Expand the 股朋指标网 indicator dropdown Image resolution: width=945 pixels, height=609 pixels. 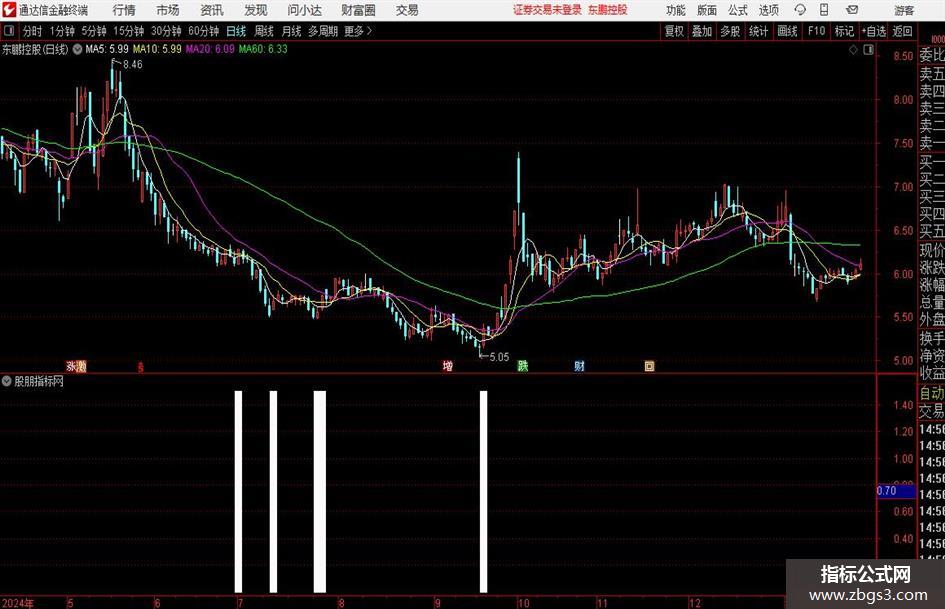pos(7,381)
